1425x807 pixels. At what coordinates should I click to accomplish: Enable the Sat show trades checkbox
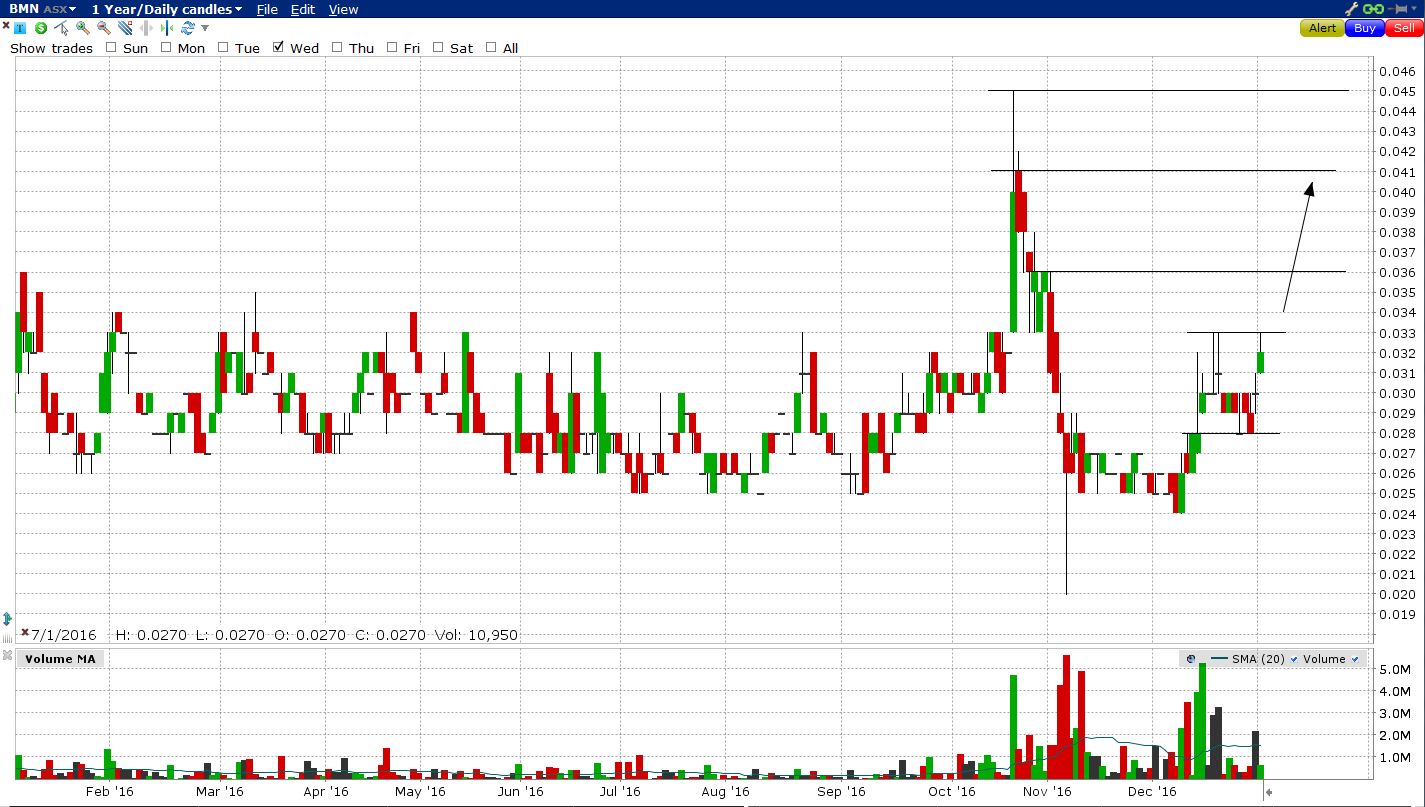coord(438,47)
